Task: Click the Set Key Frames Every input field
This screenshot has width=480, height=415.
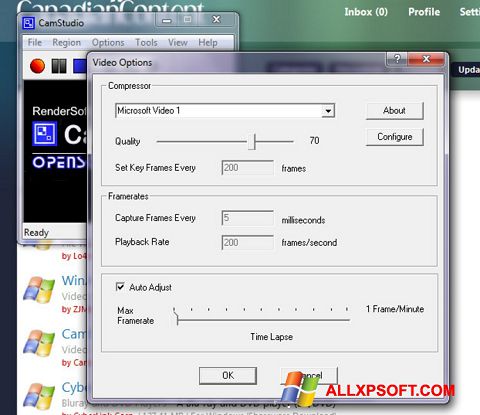Action: click(247, 168)
